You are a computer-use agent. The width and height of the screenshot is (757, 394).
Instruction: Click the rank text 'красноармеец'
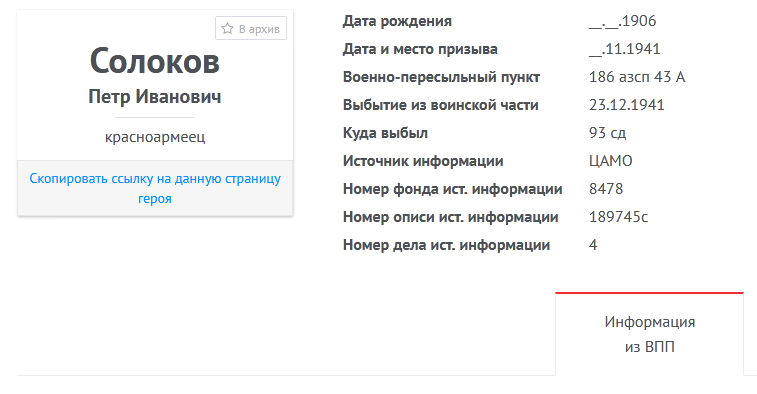[155, 137]
